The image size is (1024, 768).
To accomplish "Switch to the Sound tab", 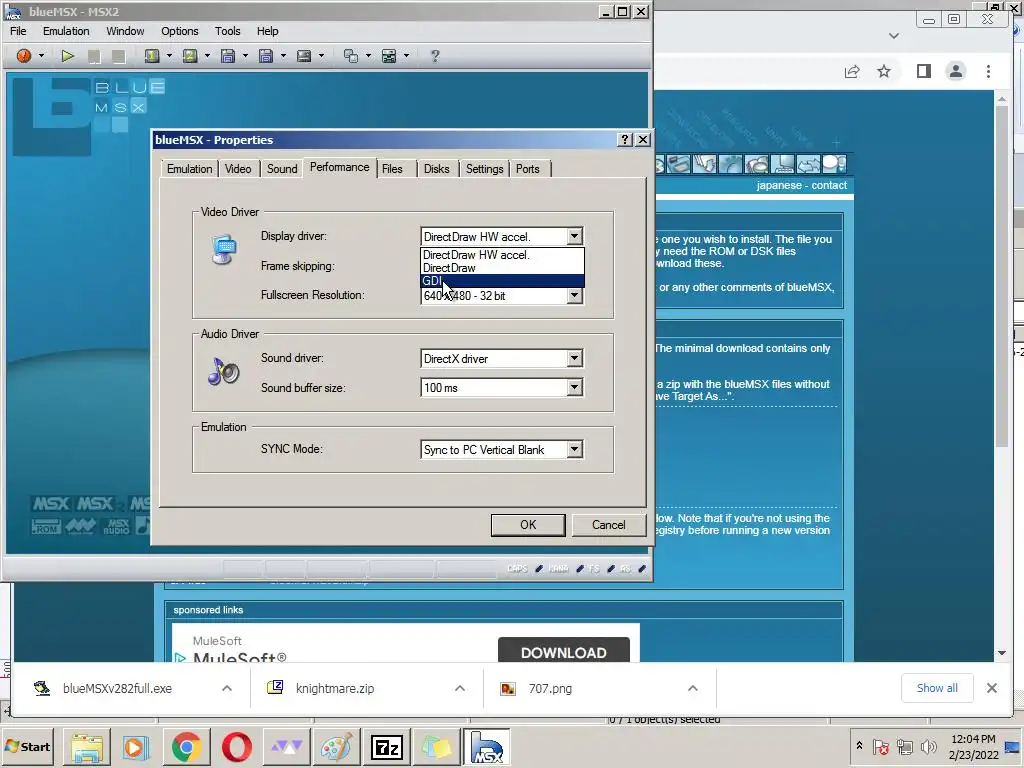I will [x=282, y=169].
